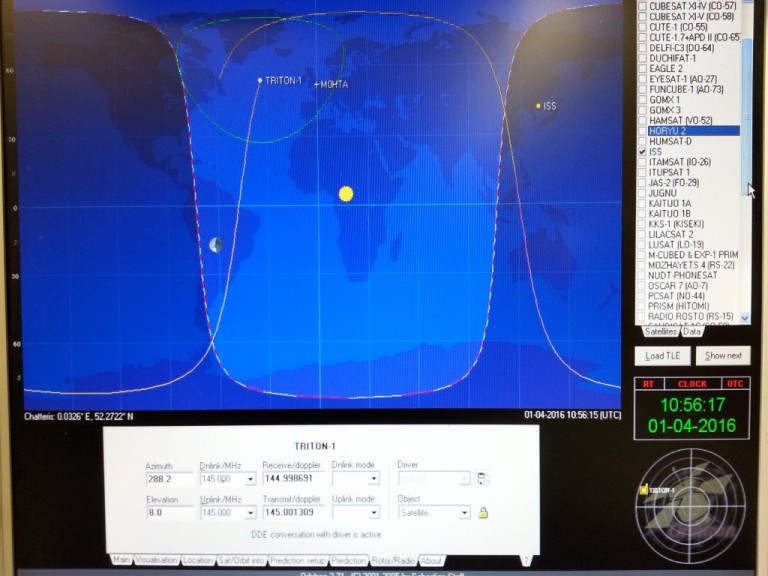Click the Chatteris location status text
Screen dimensions: 768x576
pos(78,416)
